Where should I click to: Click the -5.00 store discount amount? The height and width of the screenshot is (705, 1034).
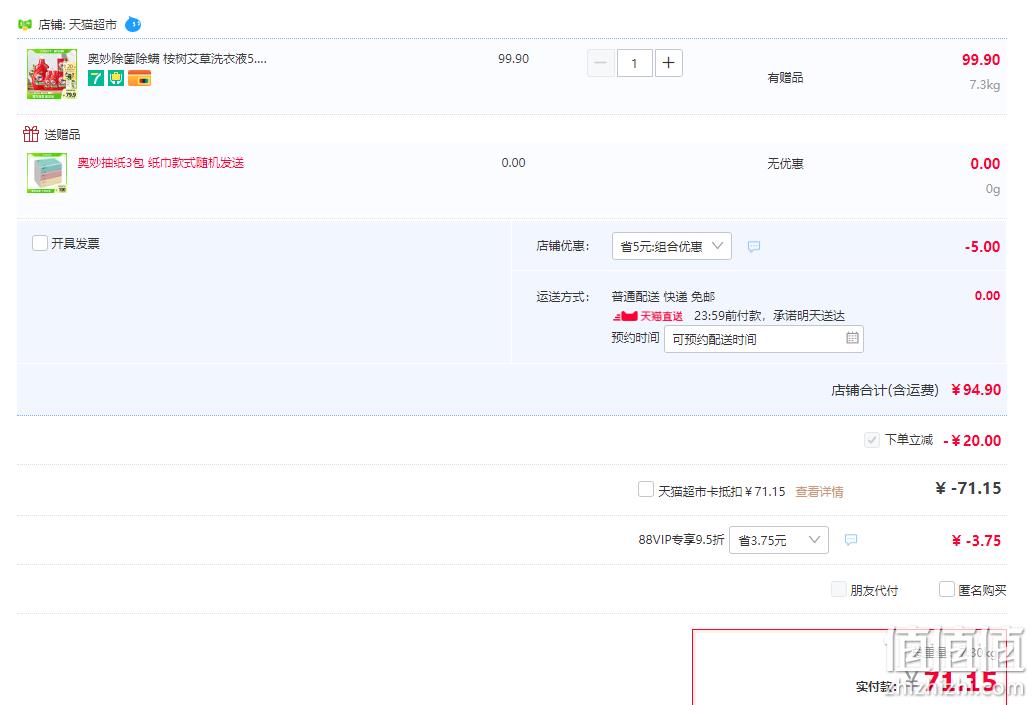(x=983, y=247)
